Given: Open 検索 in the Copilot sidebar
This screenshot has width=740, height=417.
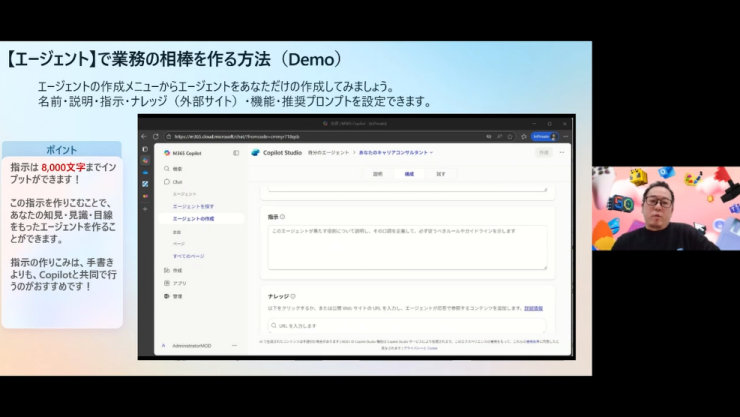Looking at the screenshot, I should pos(174,168).
